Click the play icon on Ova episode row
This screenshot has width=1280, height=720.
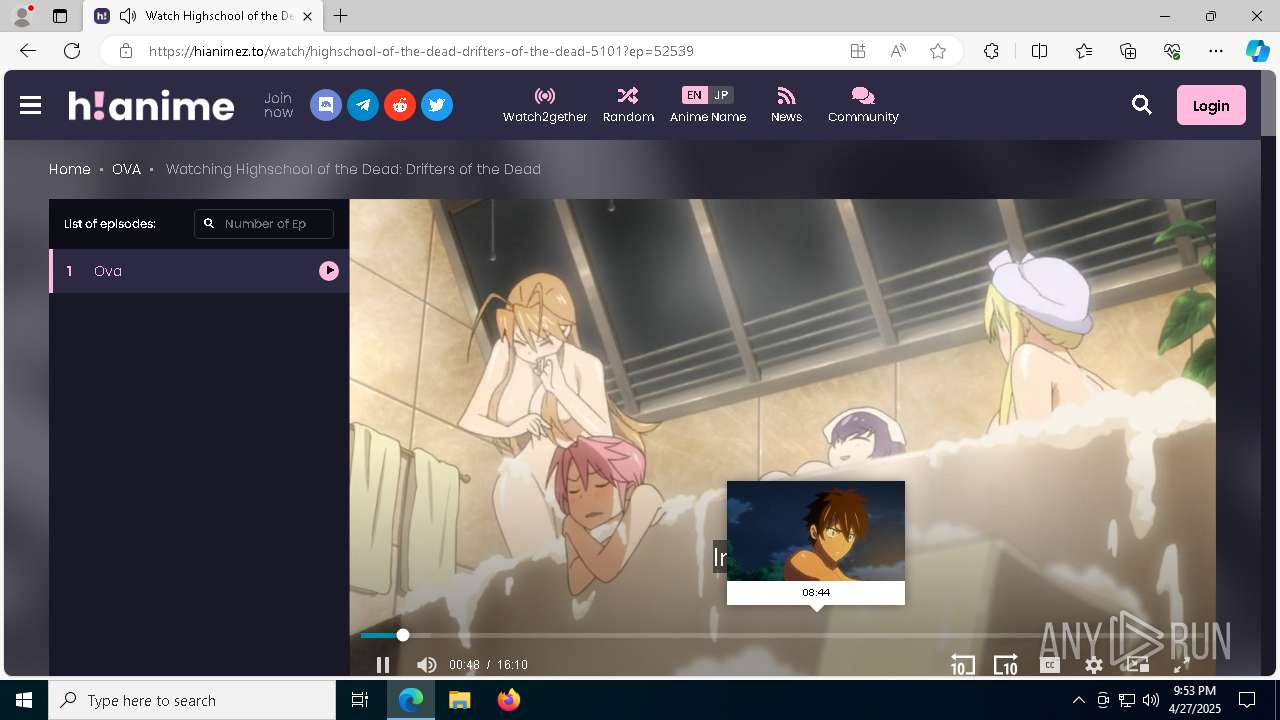coord(329,271)
